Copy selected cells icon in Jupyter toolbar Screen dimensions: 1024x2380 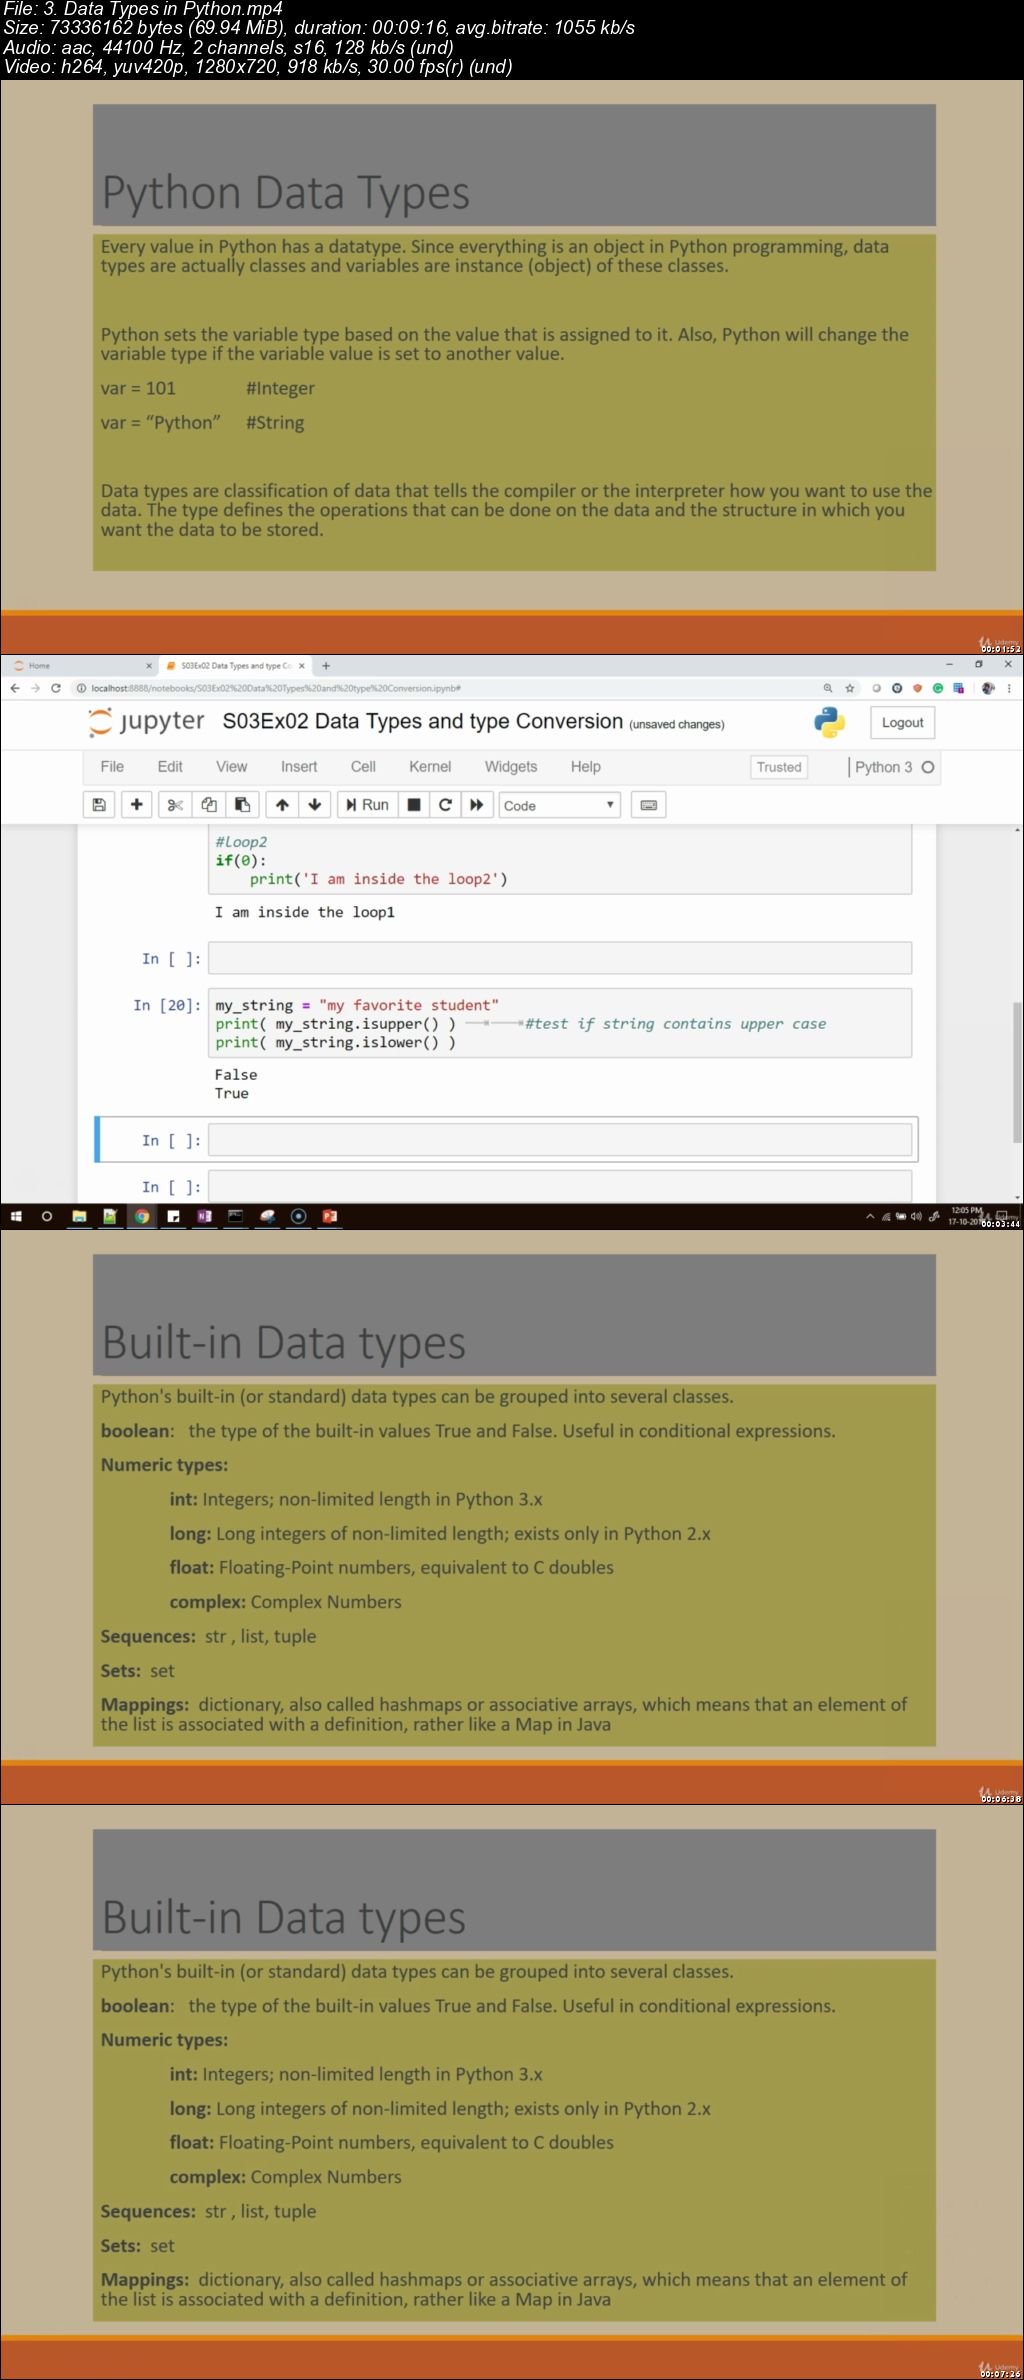click(209, 805)
